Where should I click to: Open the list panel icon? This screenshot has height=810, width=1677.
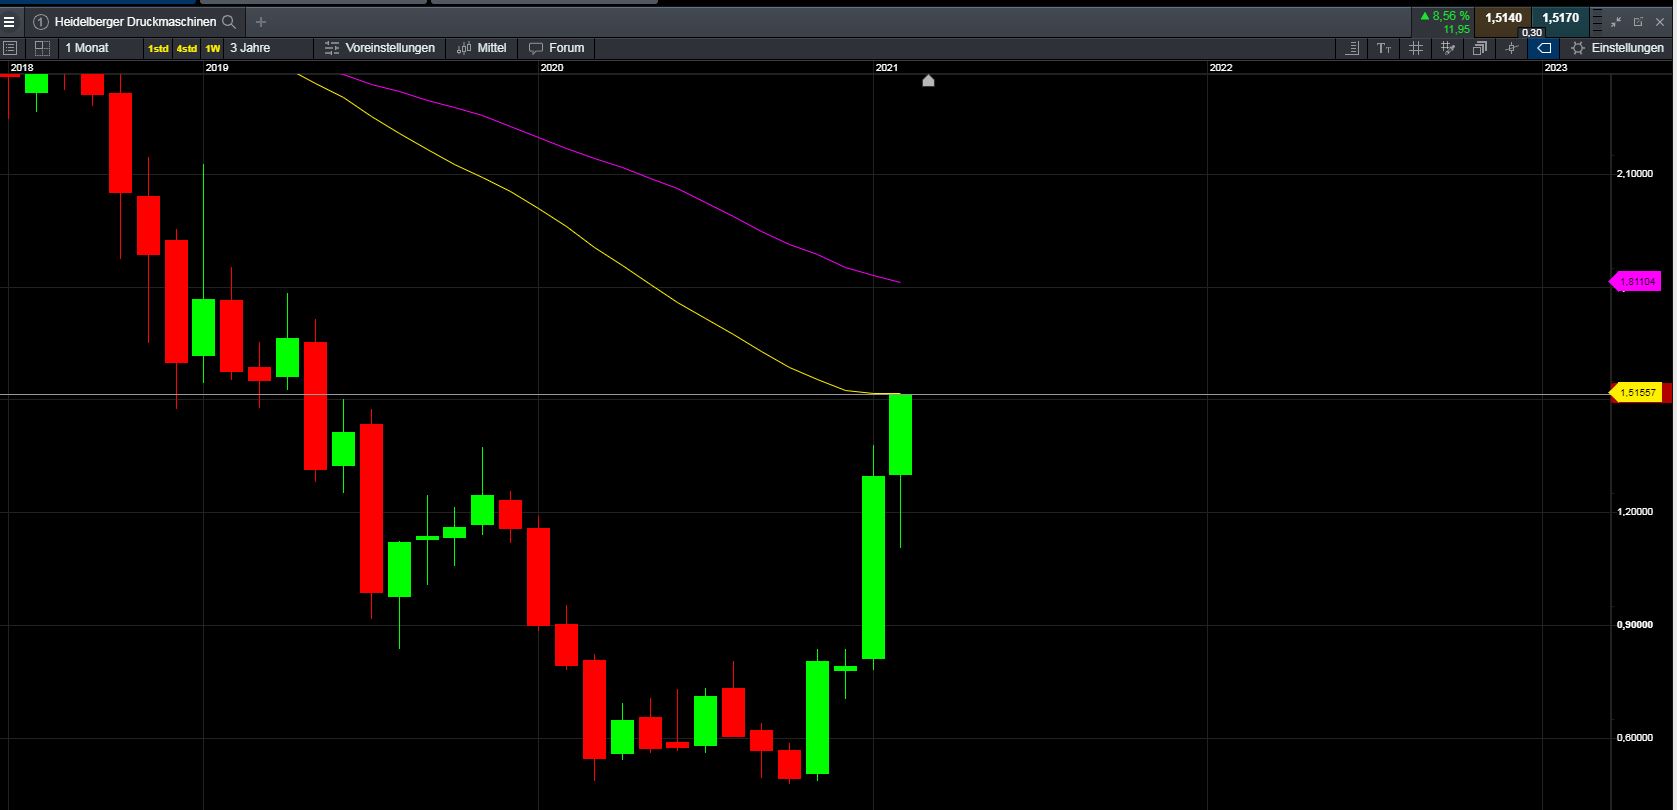point(10,48)
